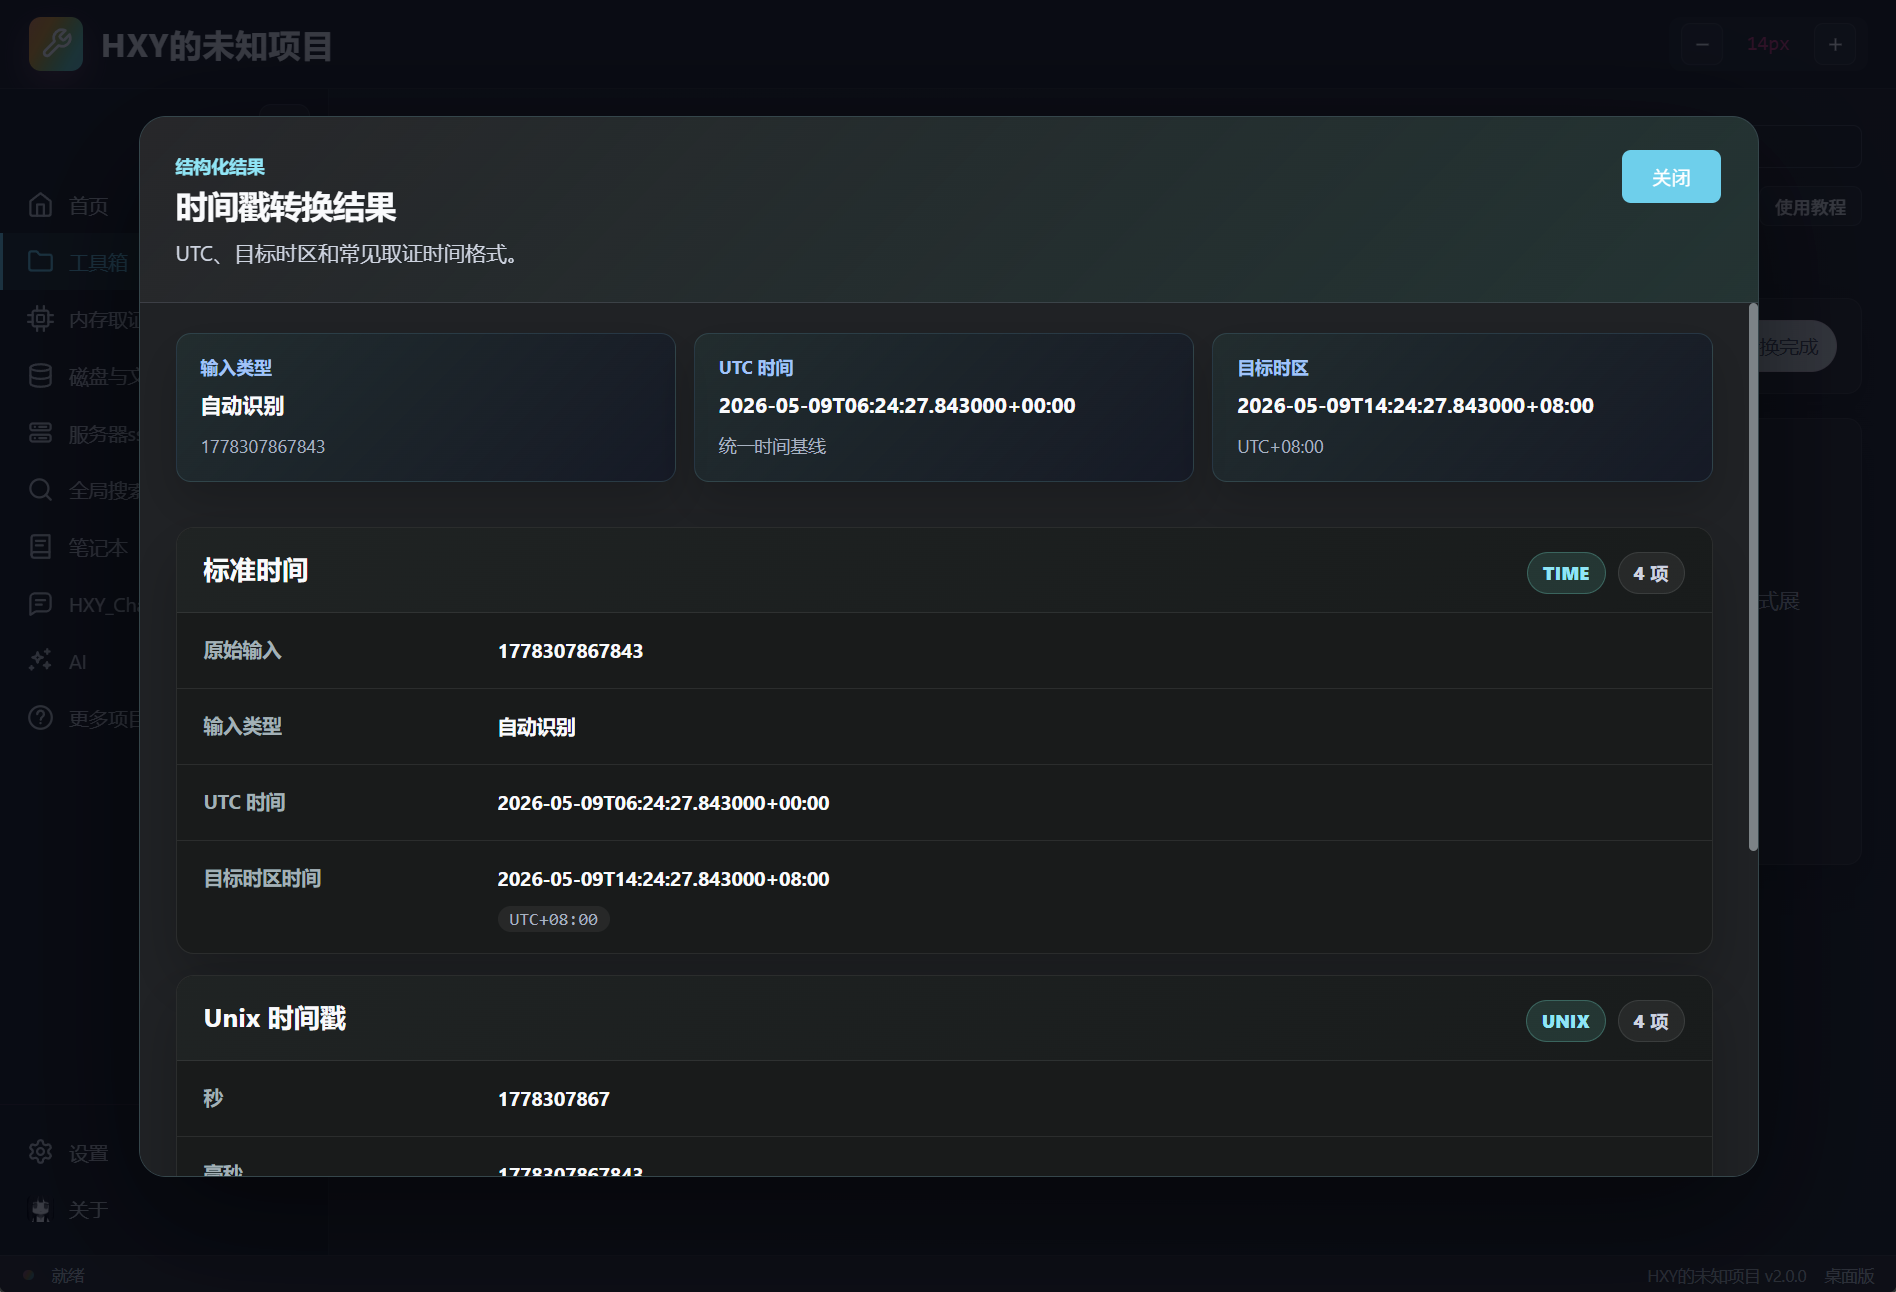Click the dialog's vertical scrollbar thumb
Viewport: 1896px width, 1292px height.
pyautogui.click(x=1753, y=577)
